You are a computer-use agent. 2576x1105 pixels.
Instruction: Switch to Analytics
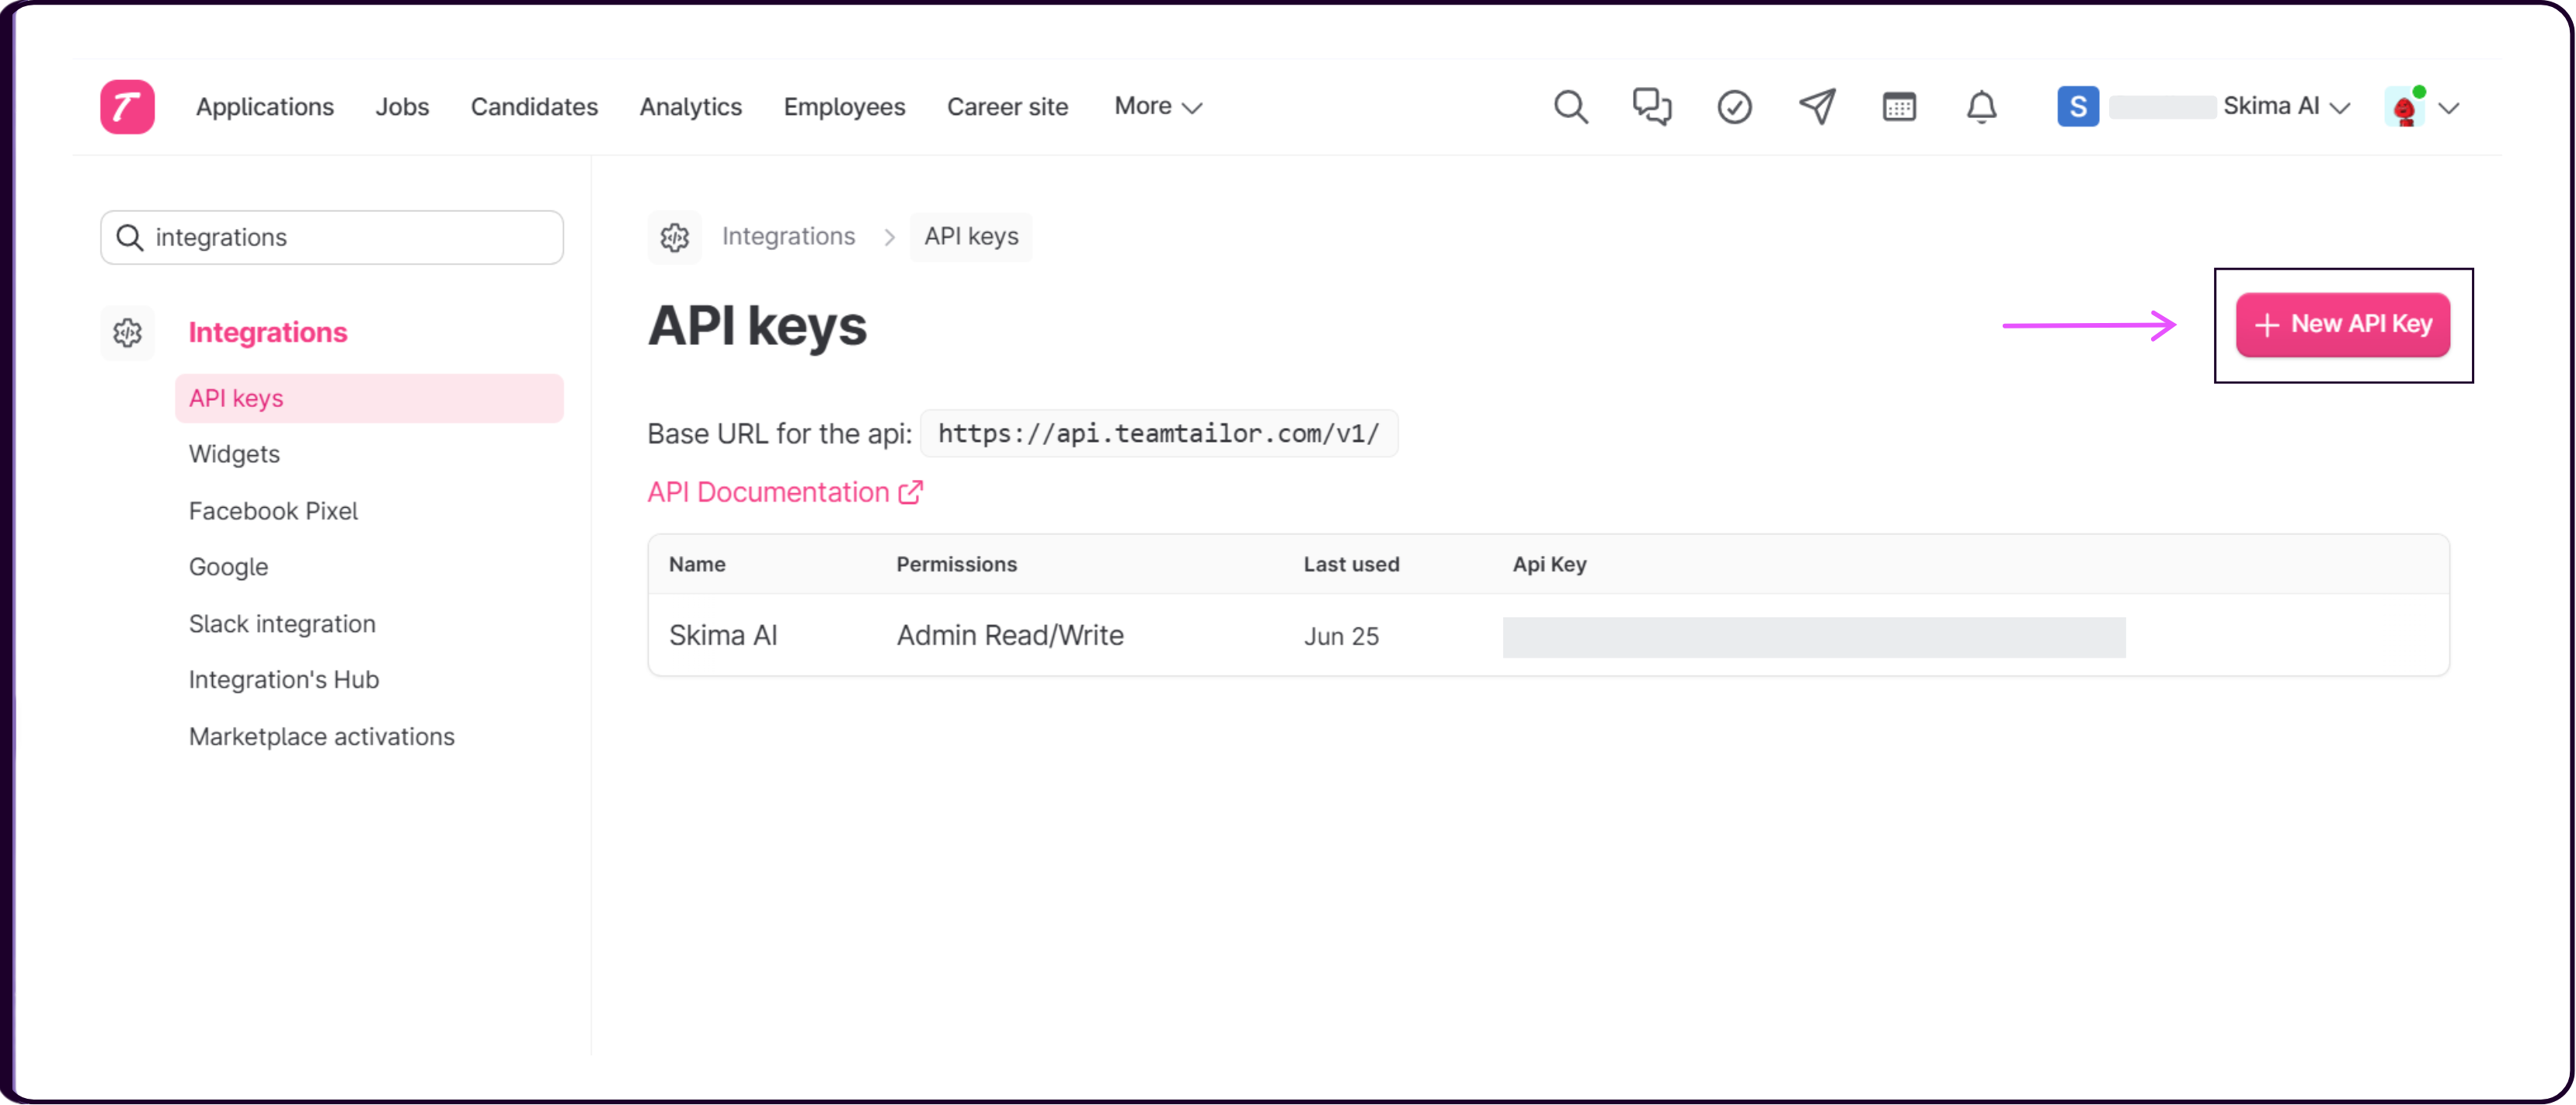click(691, 106)
